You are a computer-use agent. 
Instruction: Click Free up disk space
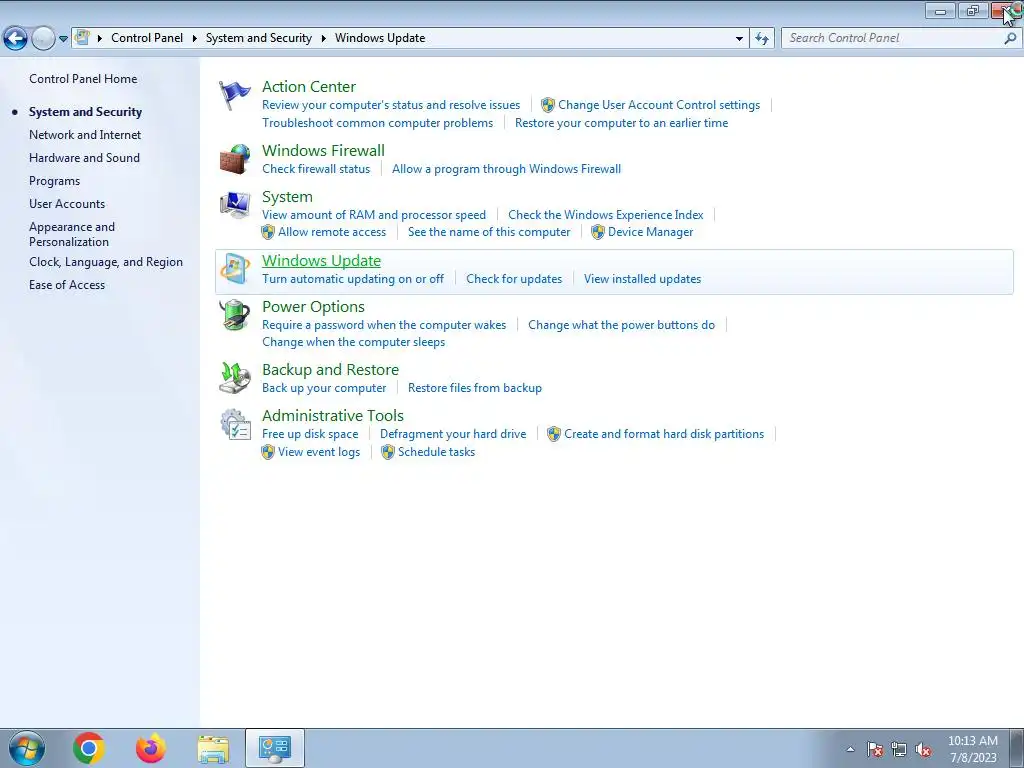click(310, 434)
